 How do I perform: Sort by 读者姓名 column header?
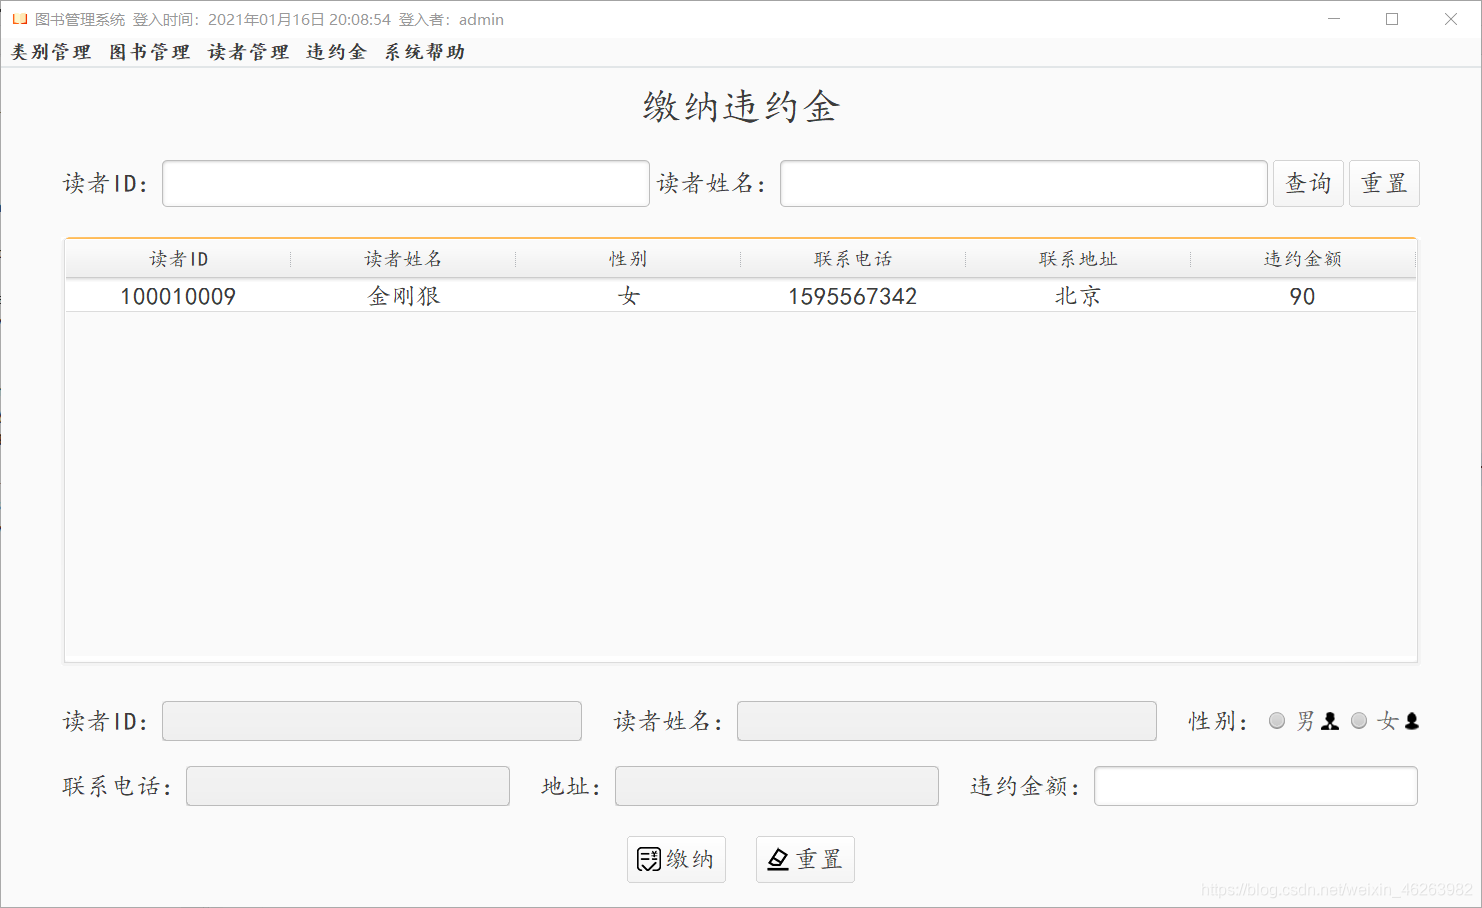[403, 259]
